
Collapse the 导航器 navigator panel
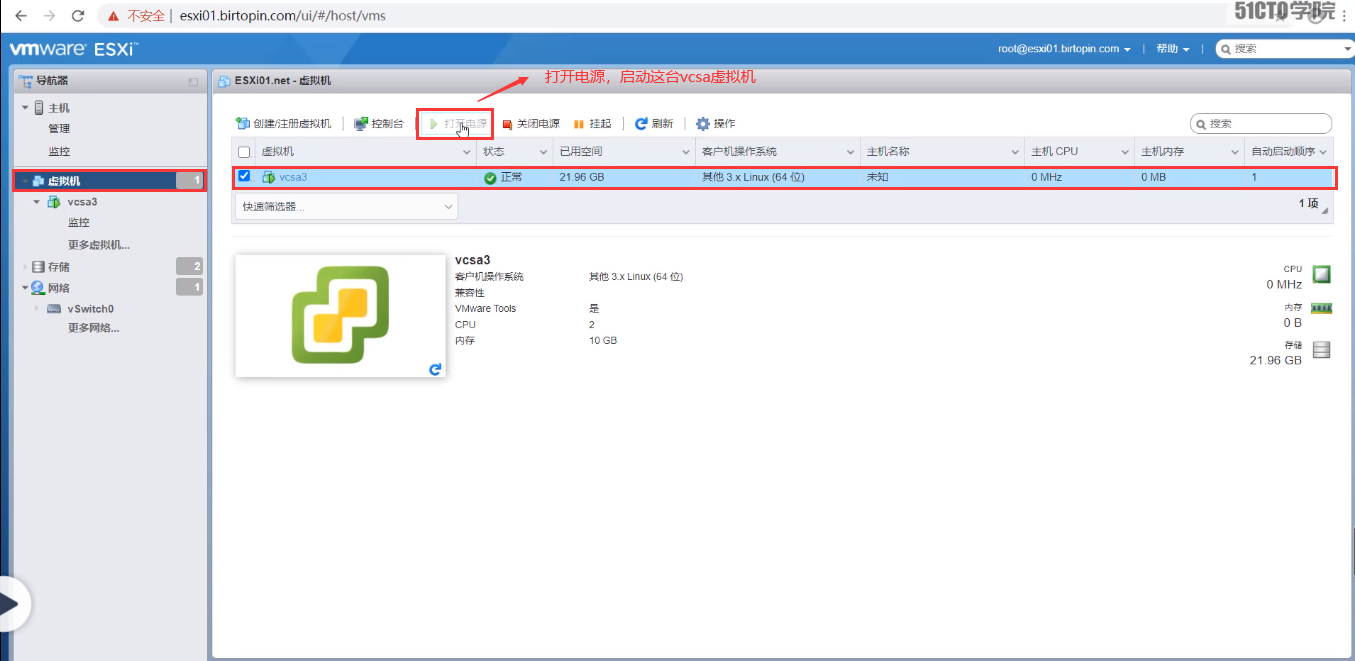click(193, 81)
